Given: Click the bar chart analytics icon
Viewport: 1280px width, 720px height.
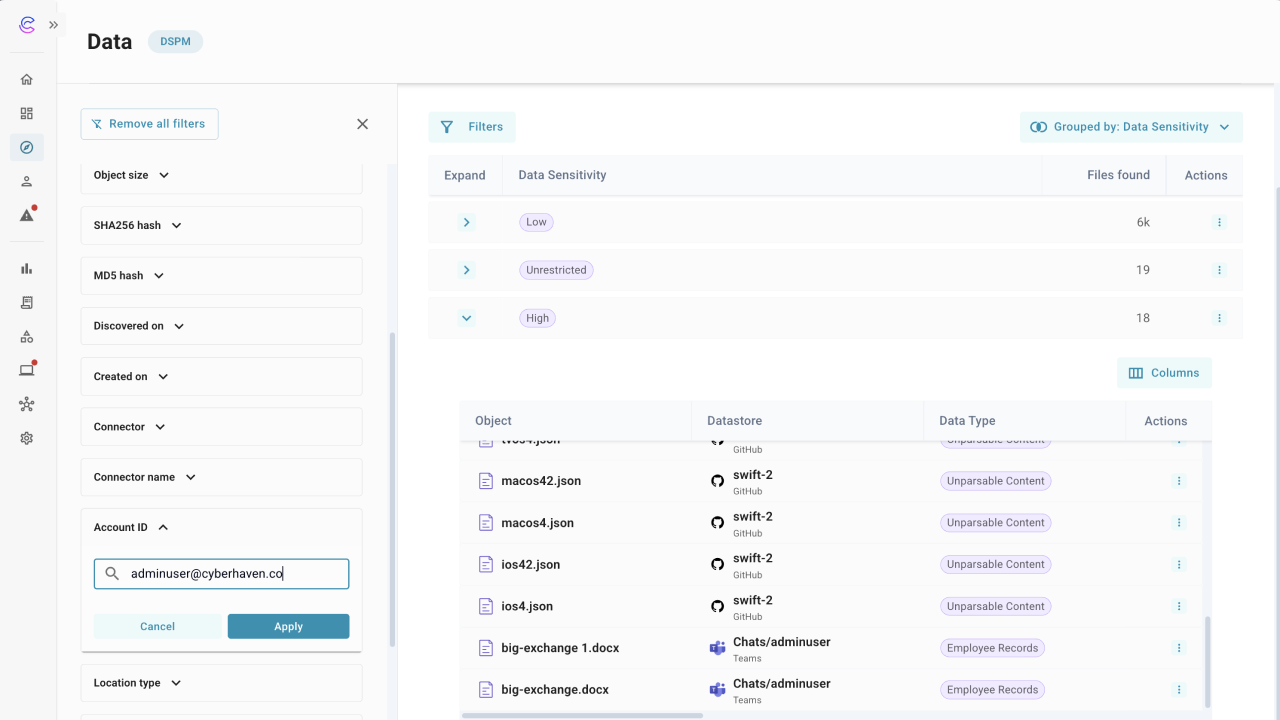Looking at the screenshot, I should [27, 269].
